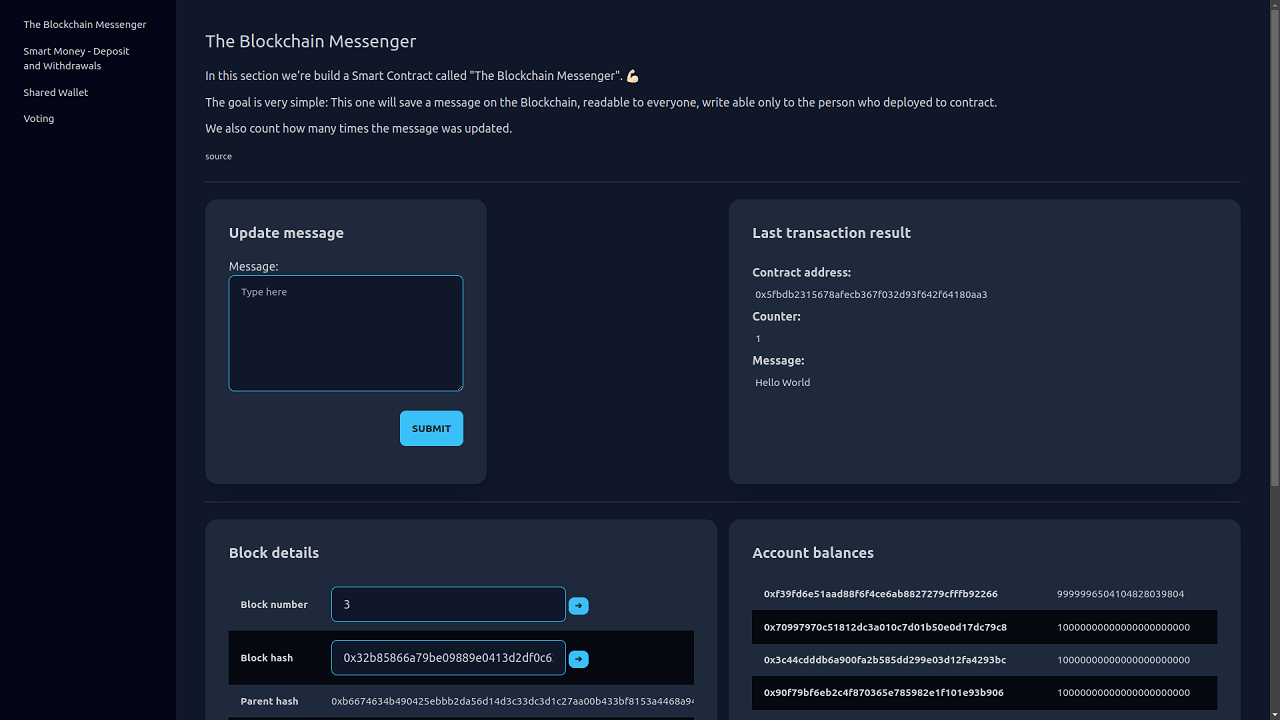Click into the Block hash input

[x=448, y=658]
